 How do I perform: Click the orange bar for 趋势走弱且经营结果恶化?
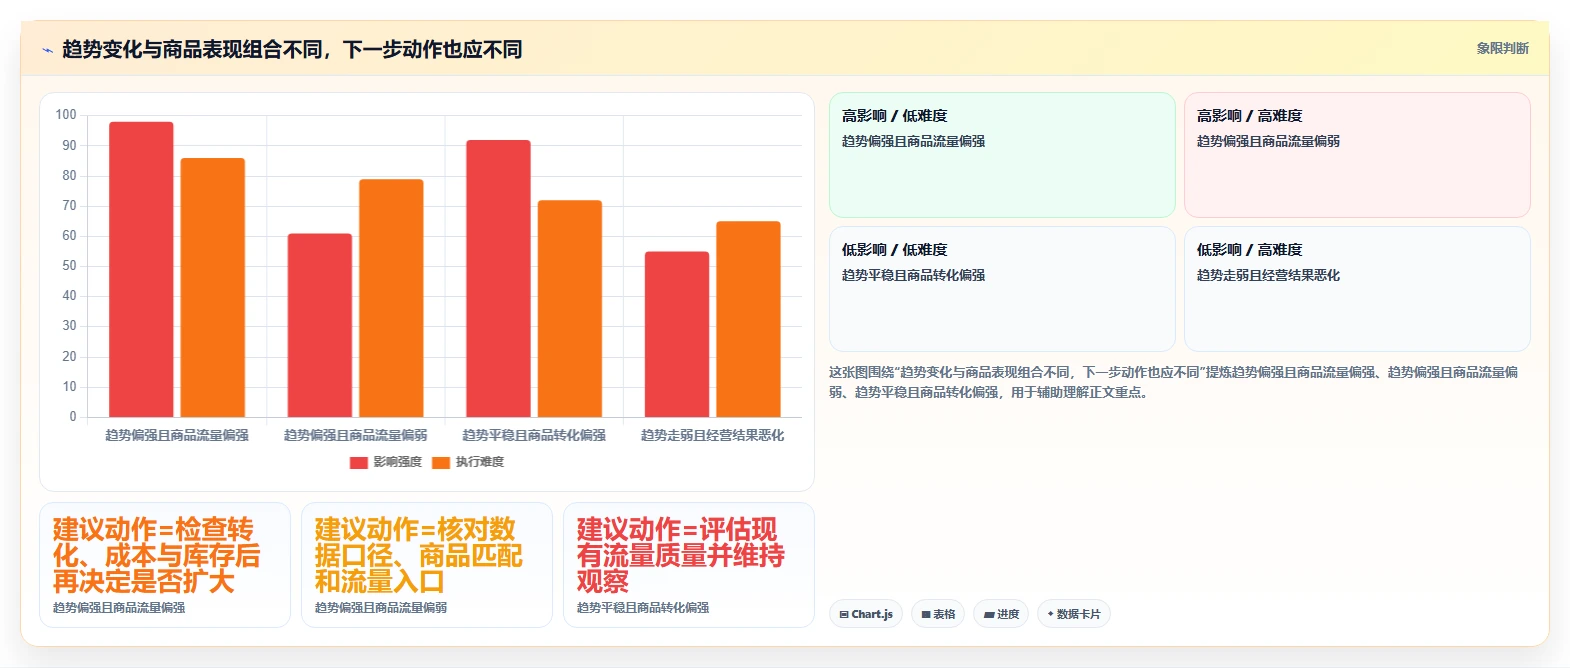point(748,319)
